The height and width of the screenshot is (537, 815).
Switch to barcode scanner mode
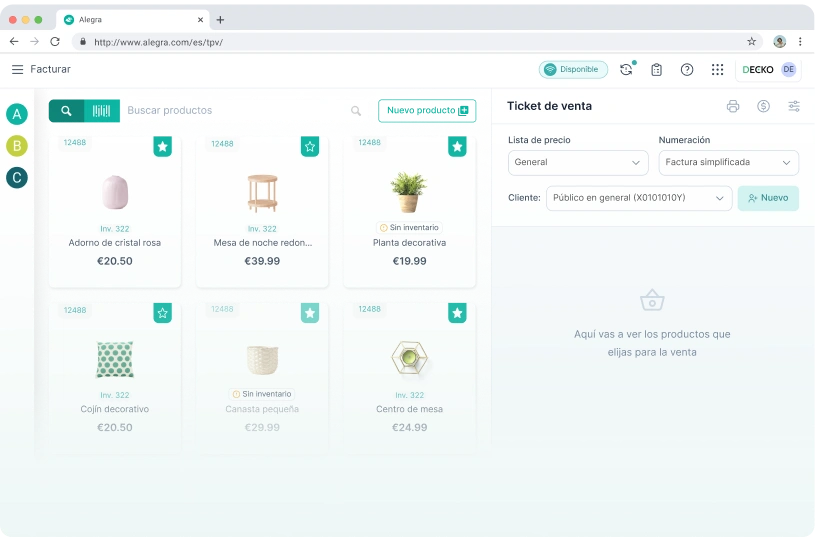[102, 111]
